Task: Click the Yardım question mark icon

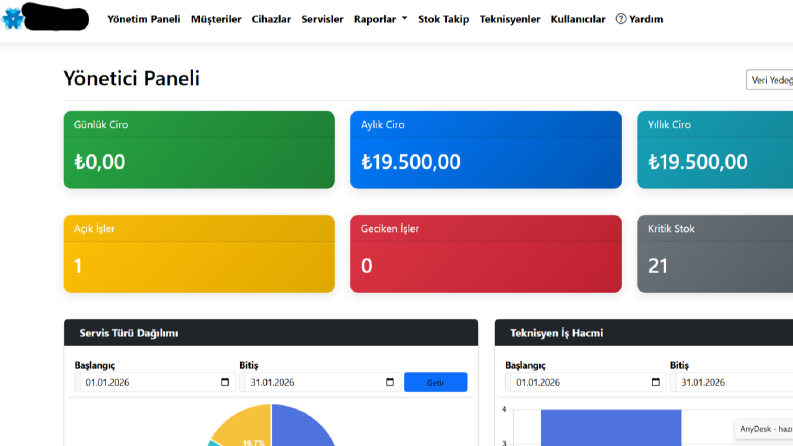Action: pyautogui.click(x=621, y=19)
